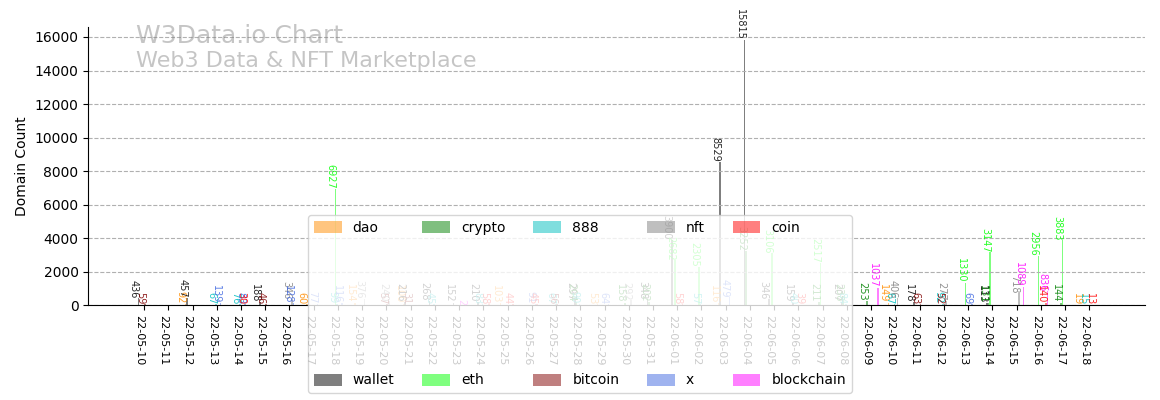Click the red coin legend swatch

[746, 228]
